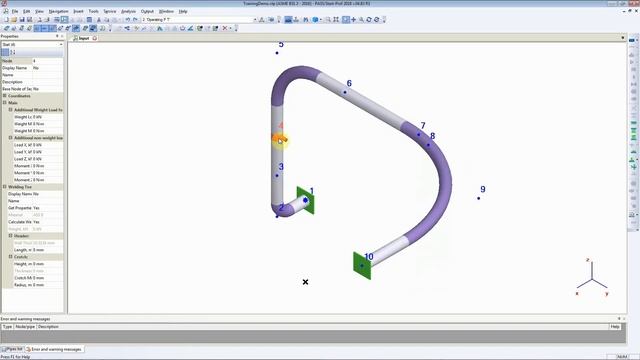
Task: Open the View menu
Action: point(39,11)
